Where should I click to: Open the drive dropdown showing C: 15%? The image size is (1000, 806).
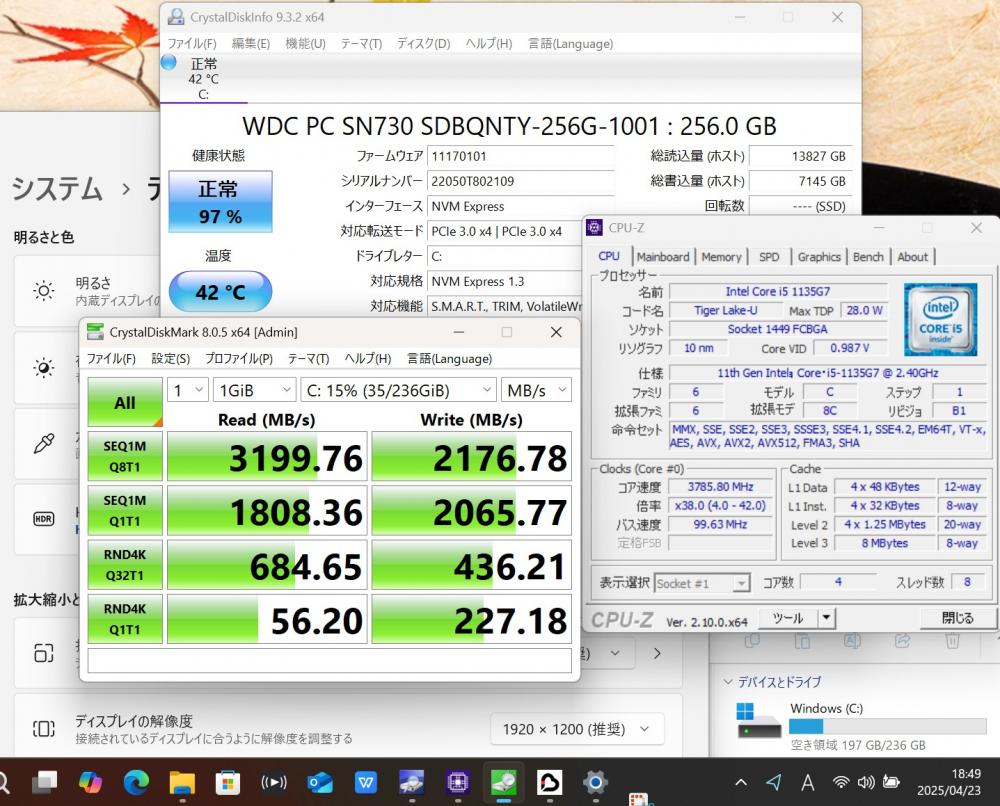pyautogui.click(x=399, y=390)
